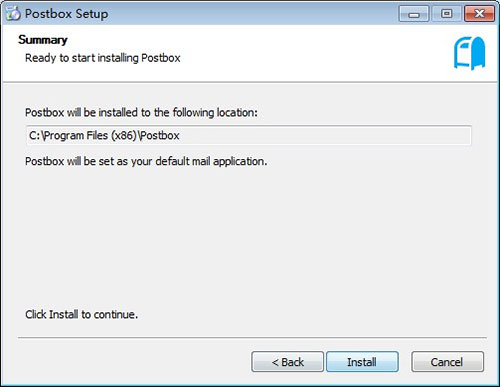Abort setup using the Cancel button
Viewport: 500px width, 387px height.
[447, 362]
